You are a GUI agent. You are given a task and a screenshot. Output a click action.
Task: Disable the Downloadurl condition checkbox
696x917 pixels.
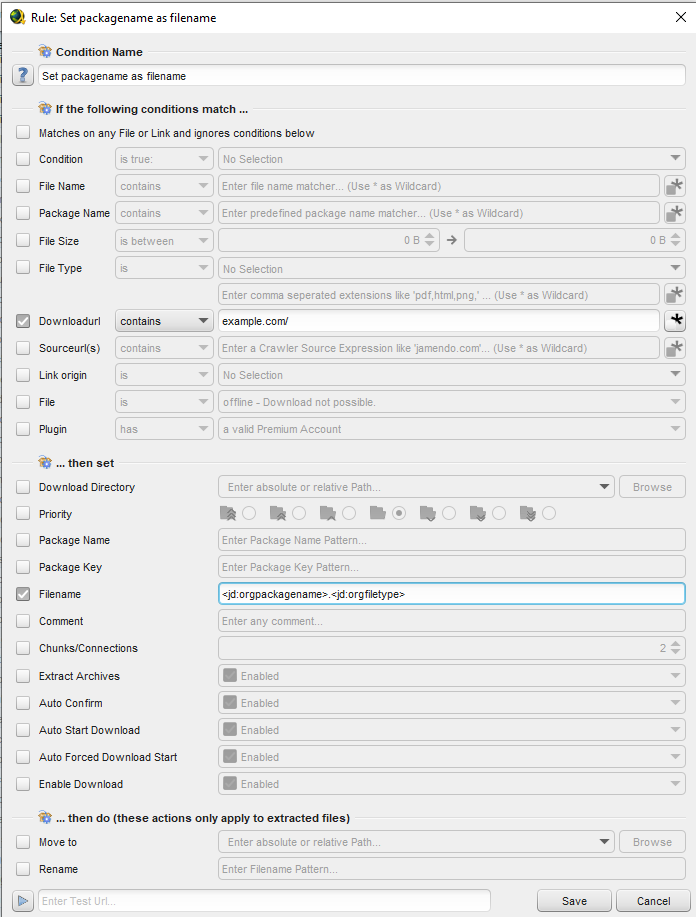click(23, 321)
